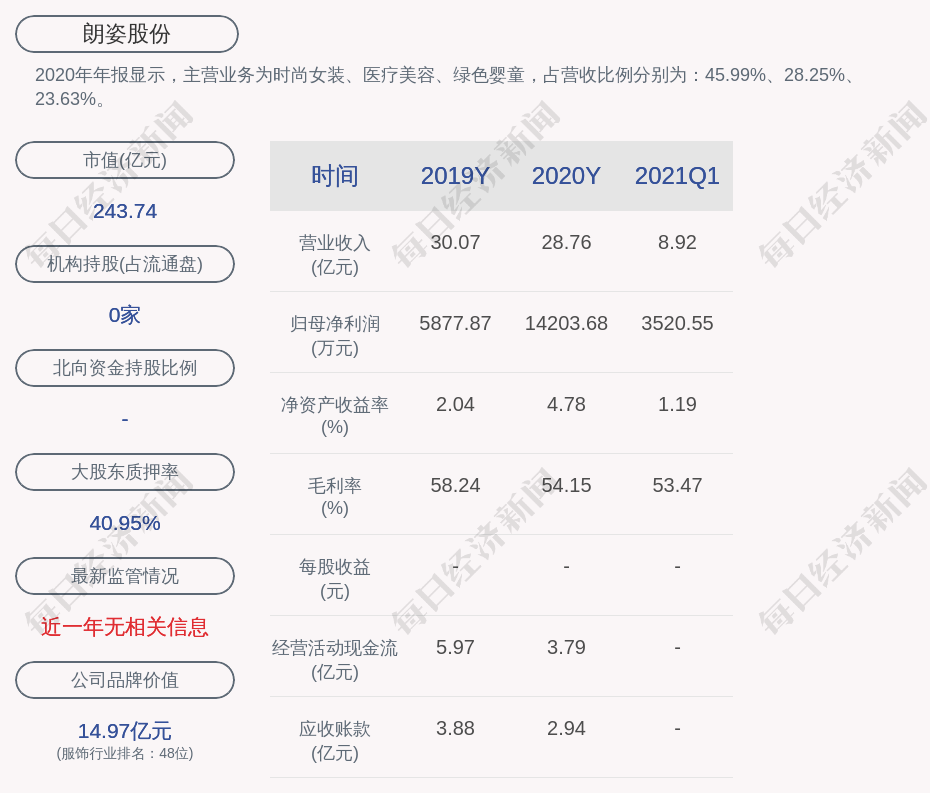This screenshot has width=930, height=793.
Task: Click the 归母净利润(万元) row label
Action: [335, 336]
